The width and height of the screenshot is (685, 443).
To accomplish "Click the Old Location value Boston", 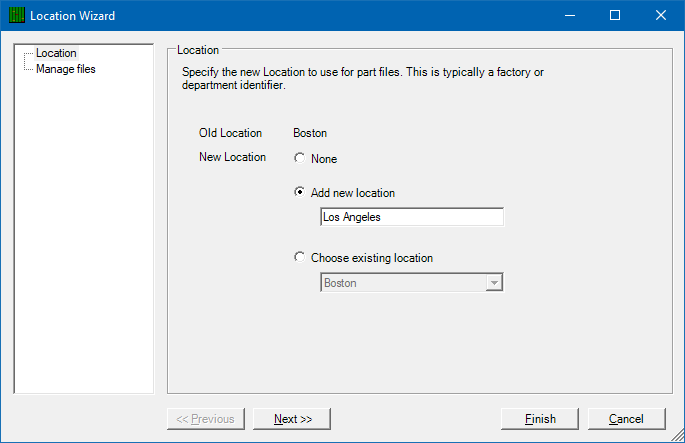I will (310, 133).
